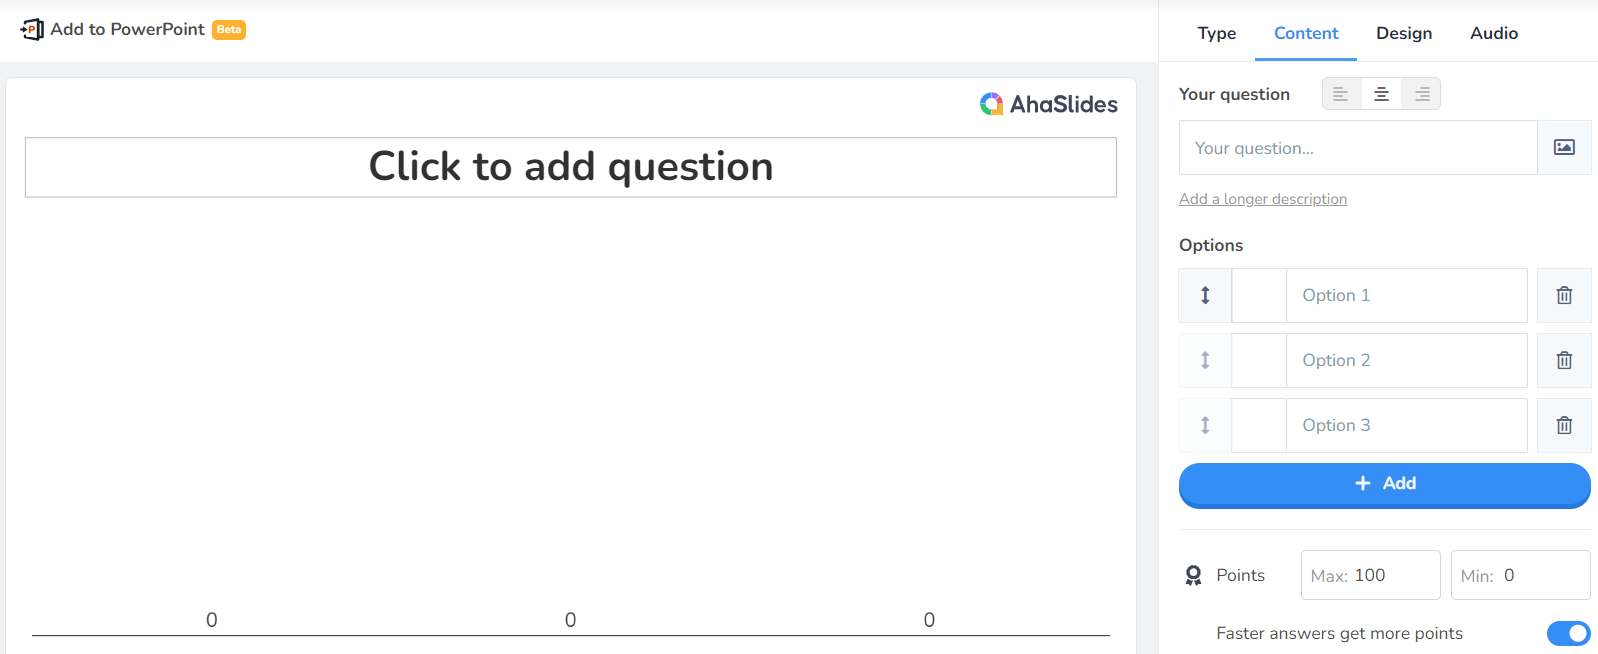Open the Audio tab
Screen dimensions: 1598x654
(x=1493, y=33)
